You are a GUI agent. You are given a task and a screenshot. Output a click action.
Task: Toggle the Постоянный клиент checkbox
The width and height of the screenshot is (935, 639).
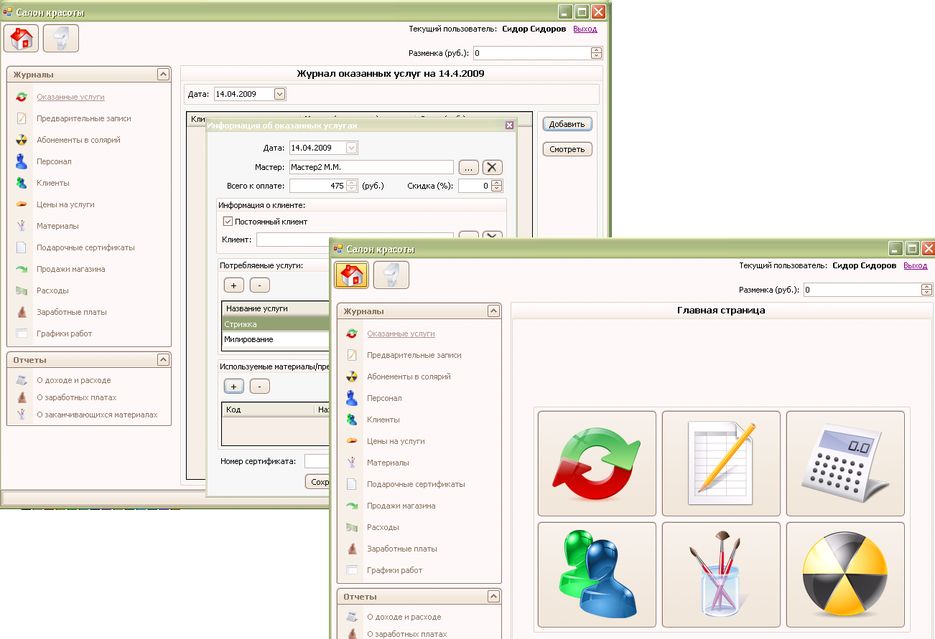pyautogui.click(x=227, y=221)
